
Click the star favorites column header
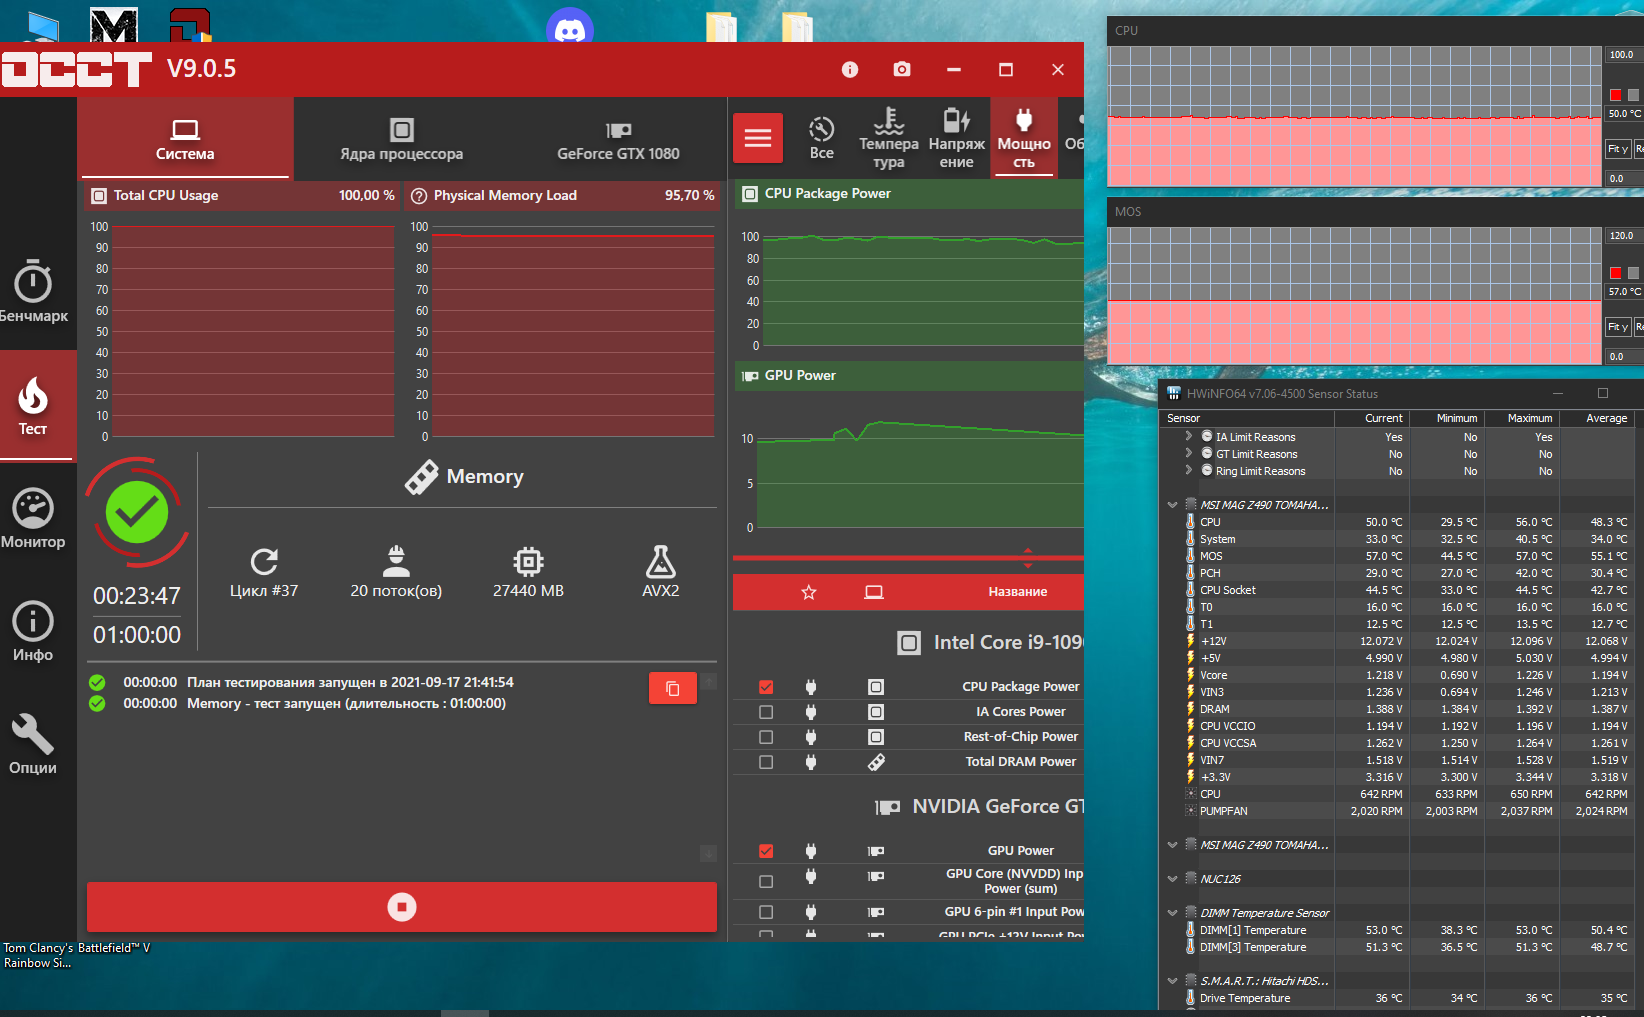(809, 592)
